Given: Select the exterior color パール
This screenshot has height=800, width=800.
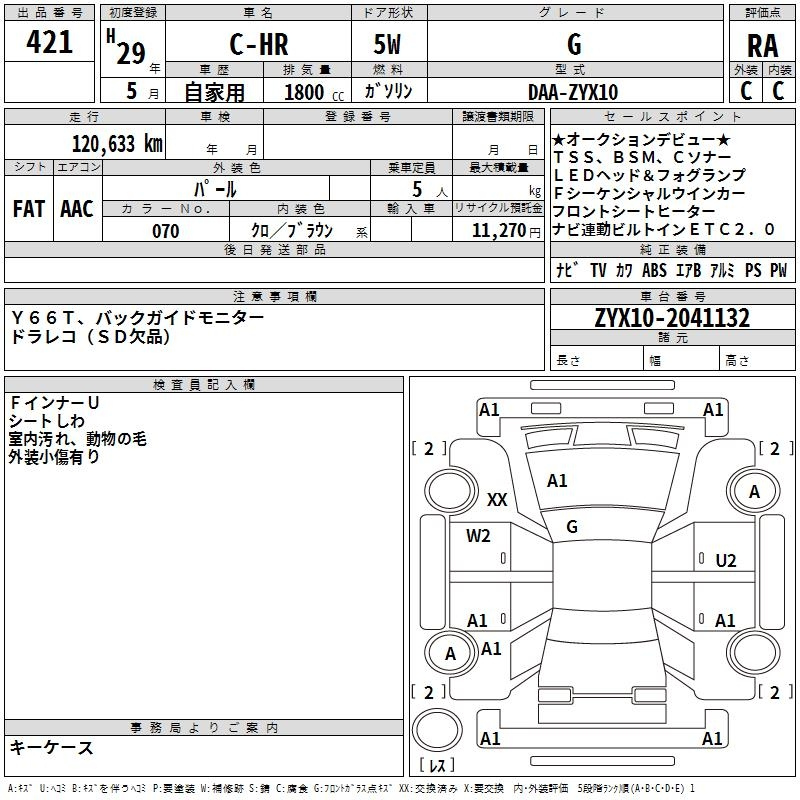Looking at the screenshot, I should click(x=215, y=189).
